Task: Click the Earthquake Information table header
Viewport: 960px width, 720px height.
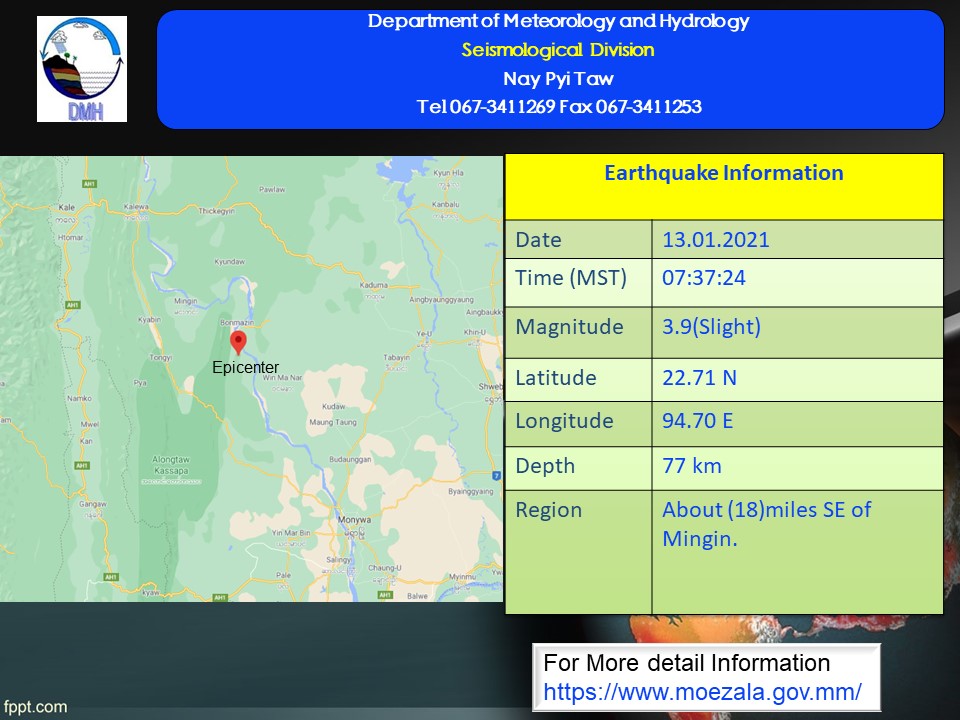Action: 723,173
